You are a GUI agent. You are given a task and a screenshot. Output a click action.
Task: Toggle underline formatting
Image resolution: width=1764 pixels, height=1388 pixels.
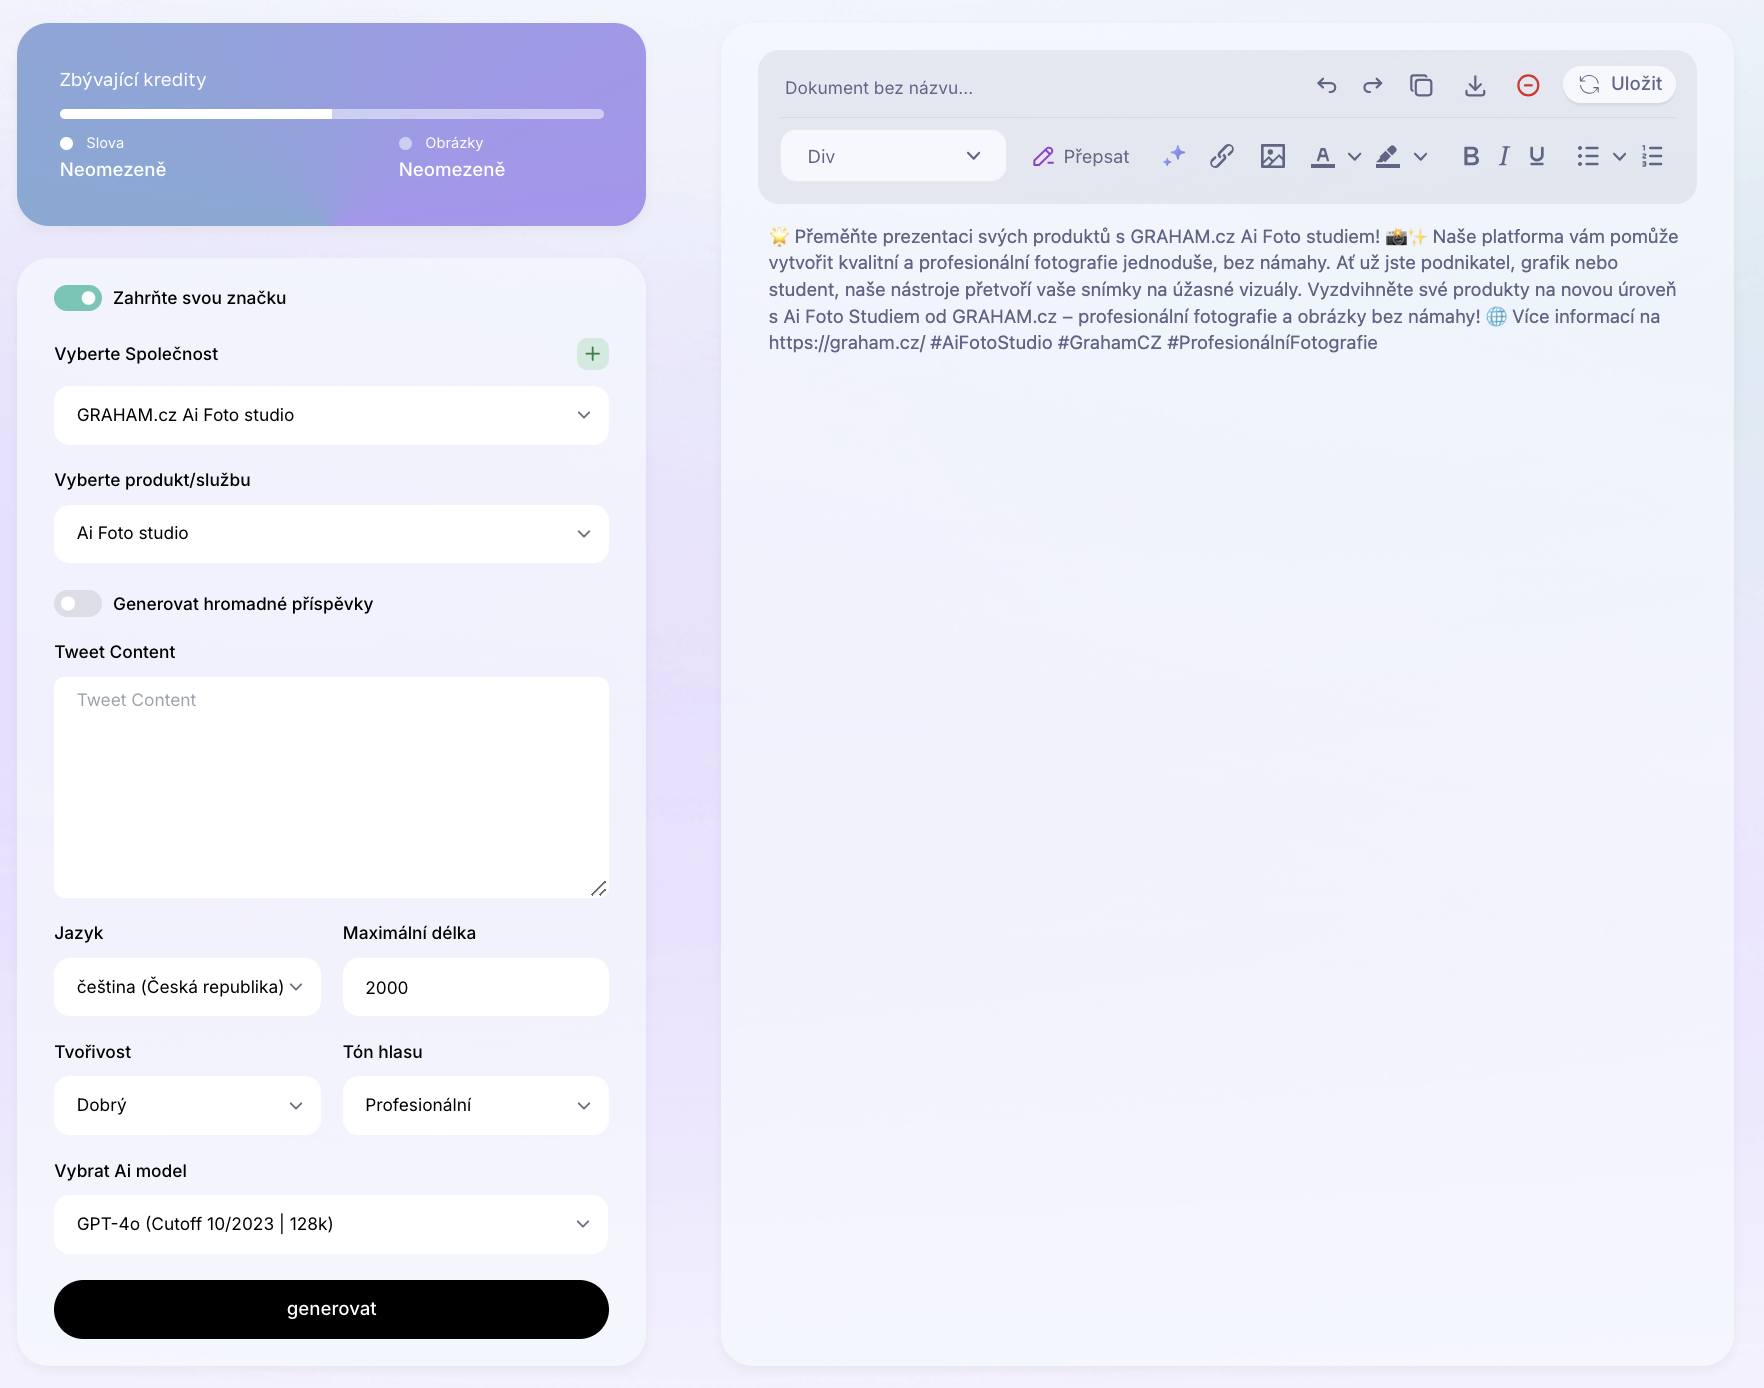coord(1537,156)
